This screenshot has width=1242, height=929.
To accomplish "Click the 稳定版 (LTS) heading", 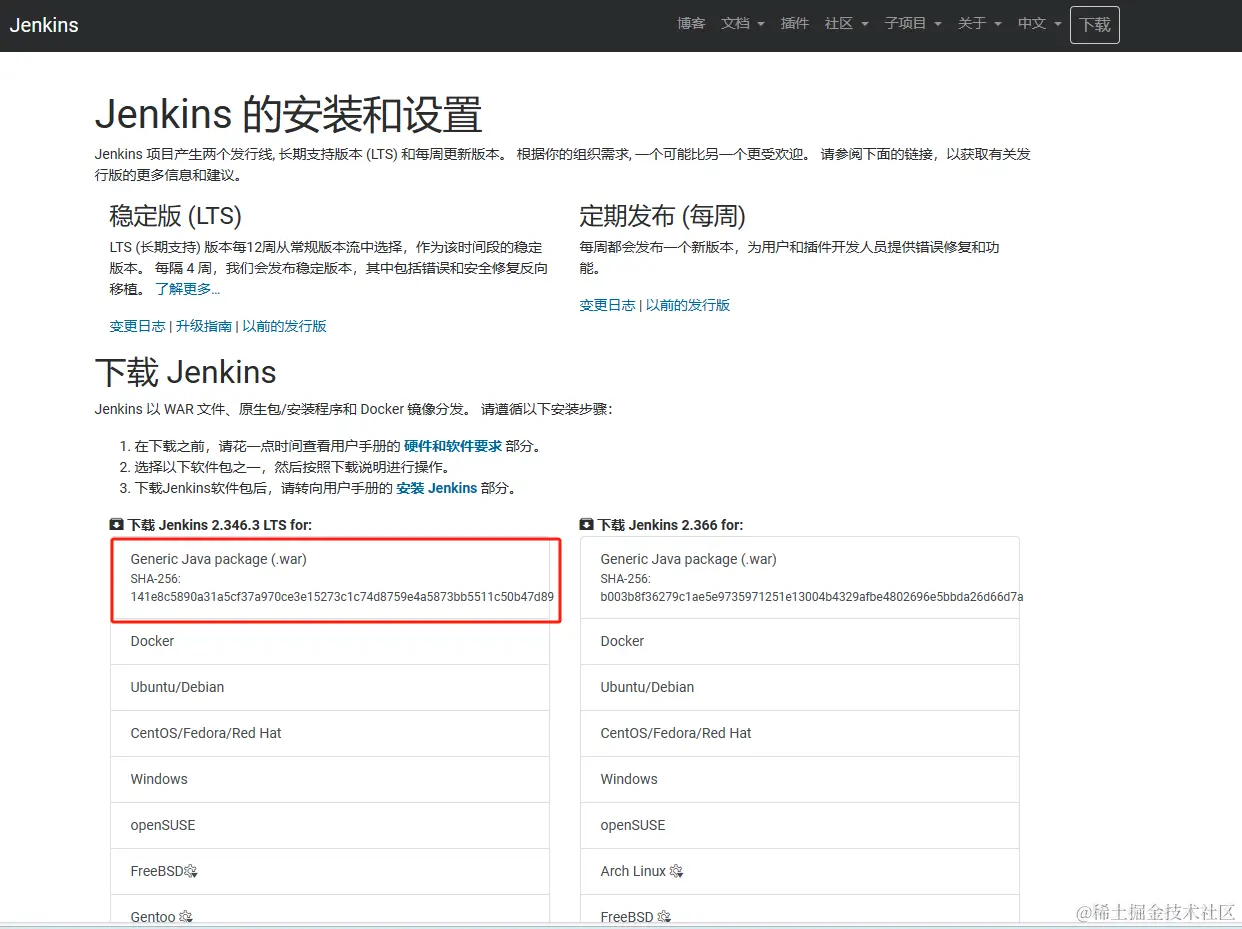I will point(175,216).
